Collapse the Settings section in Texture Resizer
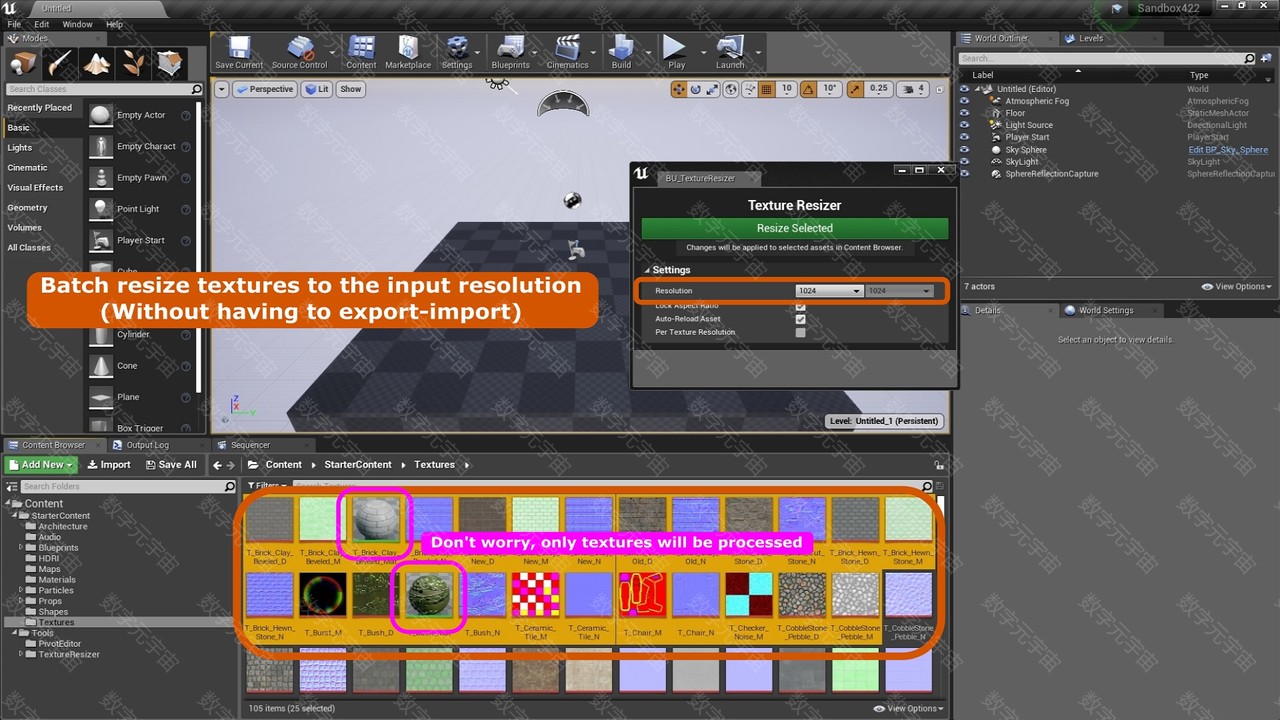 coord(647,270)
